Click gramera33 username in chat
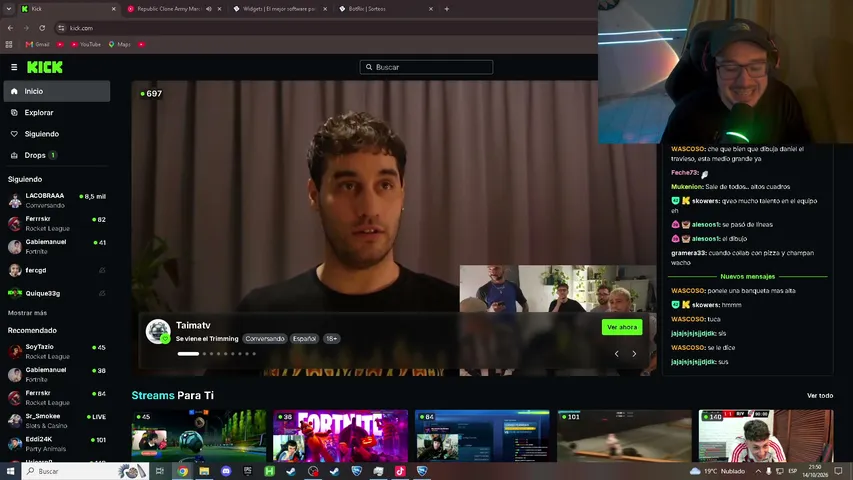The height and width of the screenshot is (480, 853). point(688,253)
